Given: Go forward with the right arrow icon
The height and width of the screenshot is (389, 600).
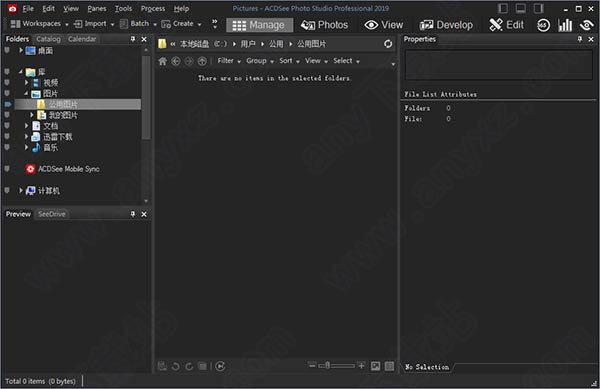Looking at the screenshot, I should click(189, 61).
